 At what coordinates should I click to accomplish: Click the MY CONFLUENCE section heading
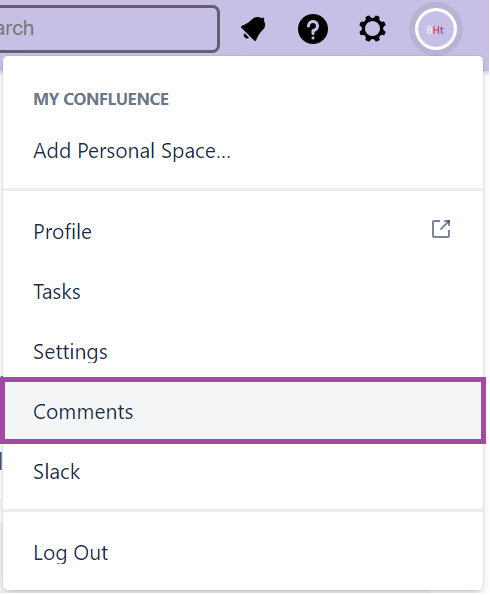101,99
